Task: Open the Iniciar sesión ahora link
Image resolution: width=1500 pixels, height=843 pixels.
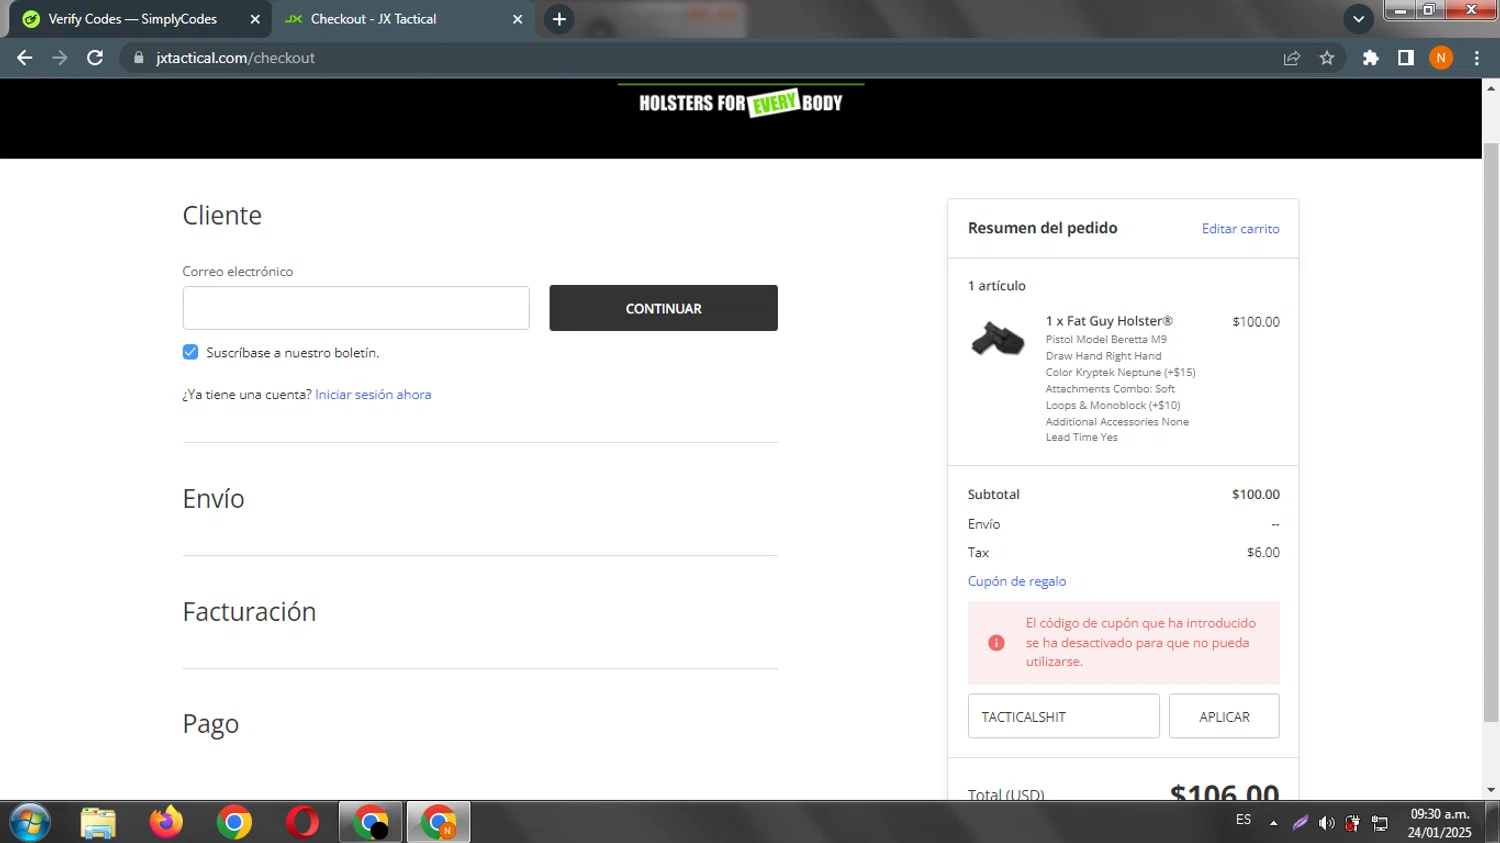Action: tap(373, 395)
